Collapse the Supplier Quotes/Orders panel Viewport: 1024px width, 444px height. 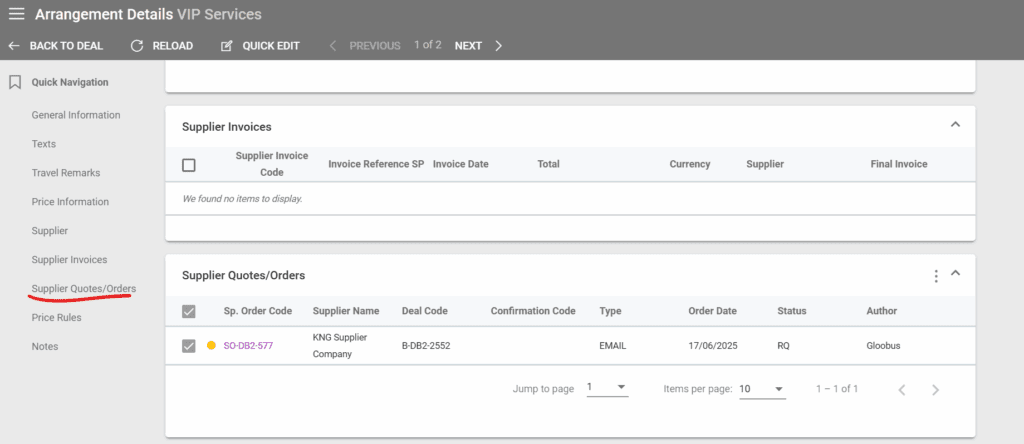click(955, 274)
